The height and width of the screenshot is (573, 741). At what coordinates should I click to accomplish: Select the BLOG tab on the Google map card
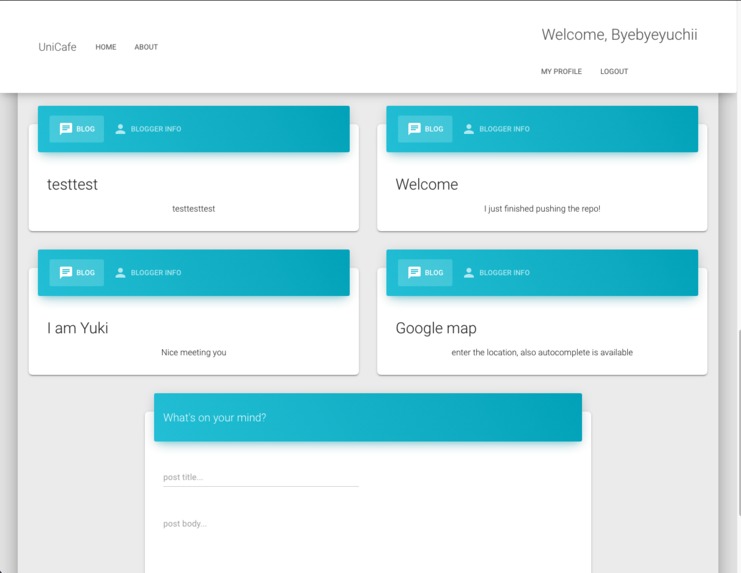click(425, 273)
